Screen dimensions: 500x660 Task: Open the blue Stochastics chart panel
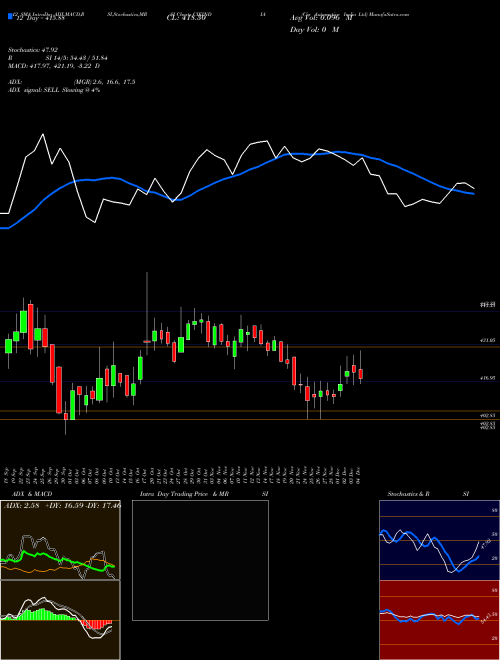pyautogui.click(x=439, y=540)
